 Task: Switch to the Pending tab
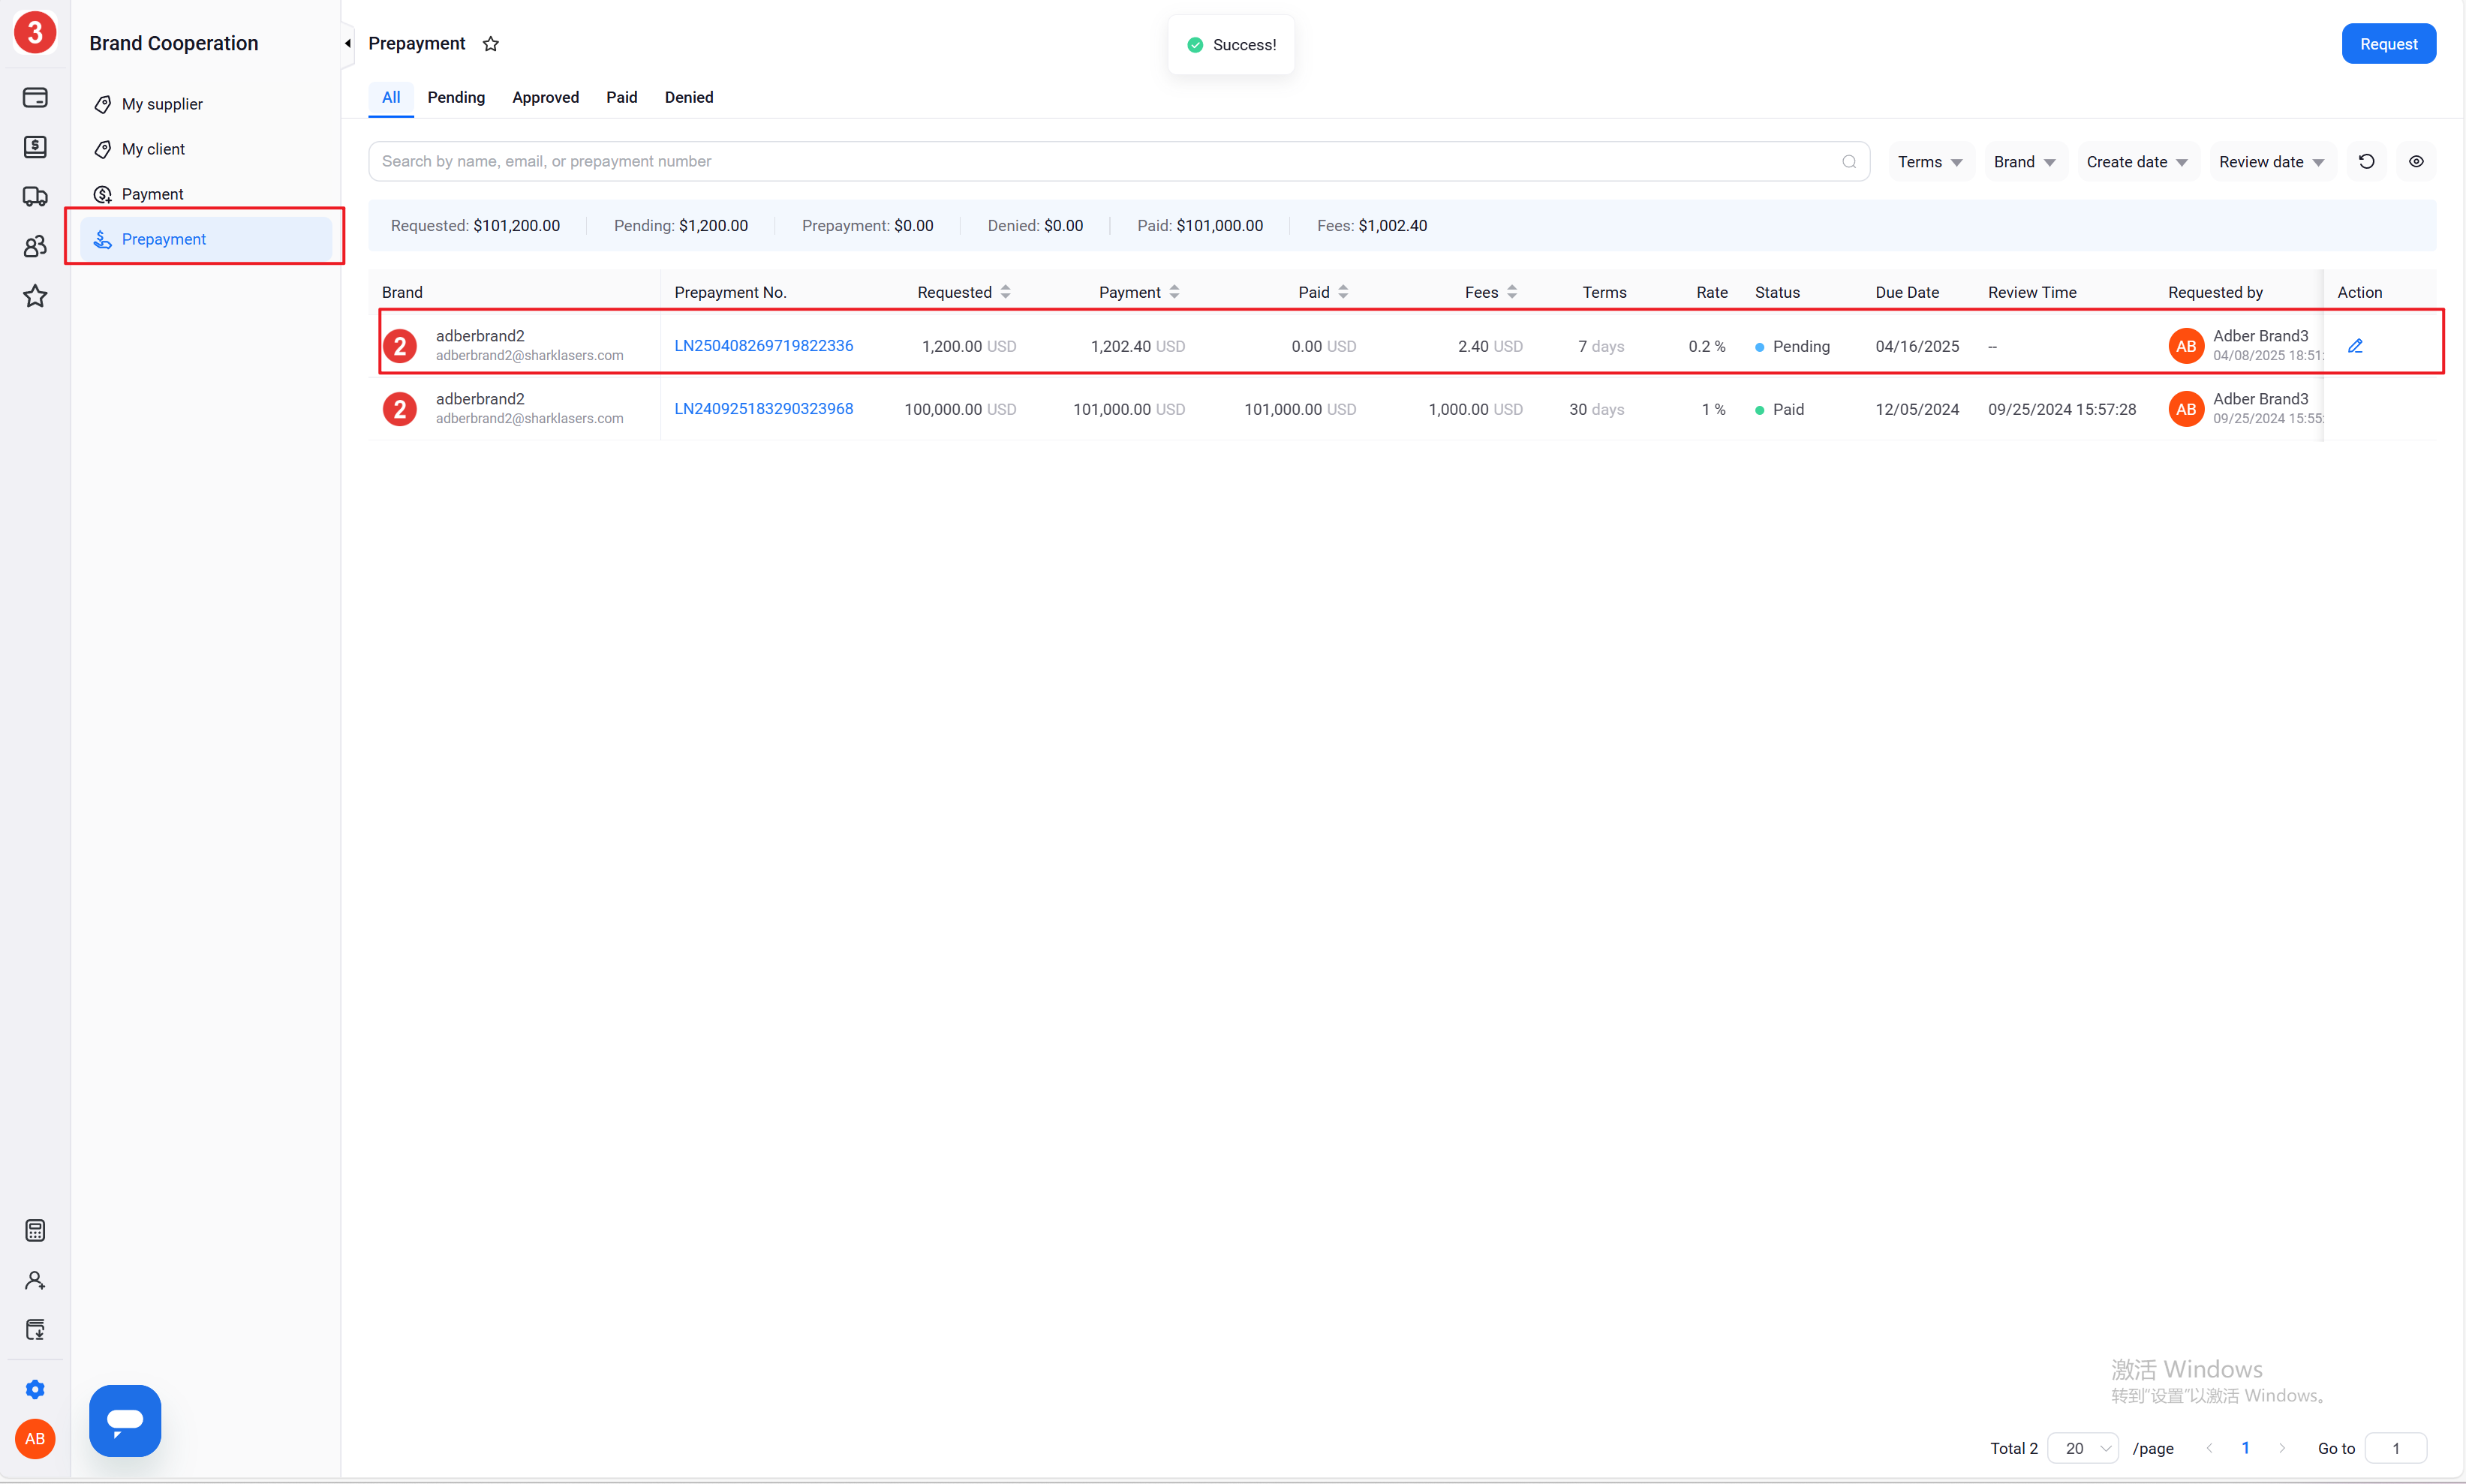click(456, 97)
